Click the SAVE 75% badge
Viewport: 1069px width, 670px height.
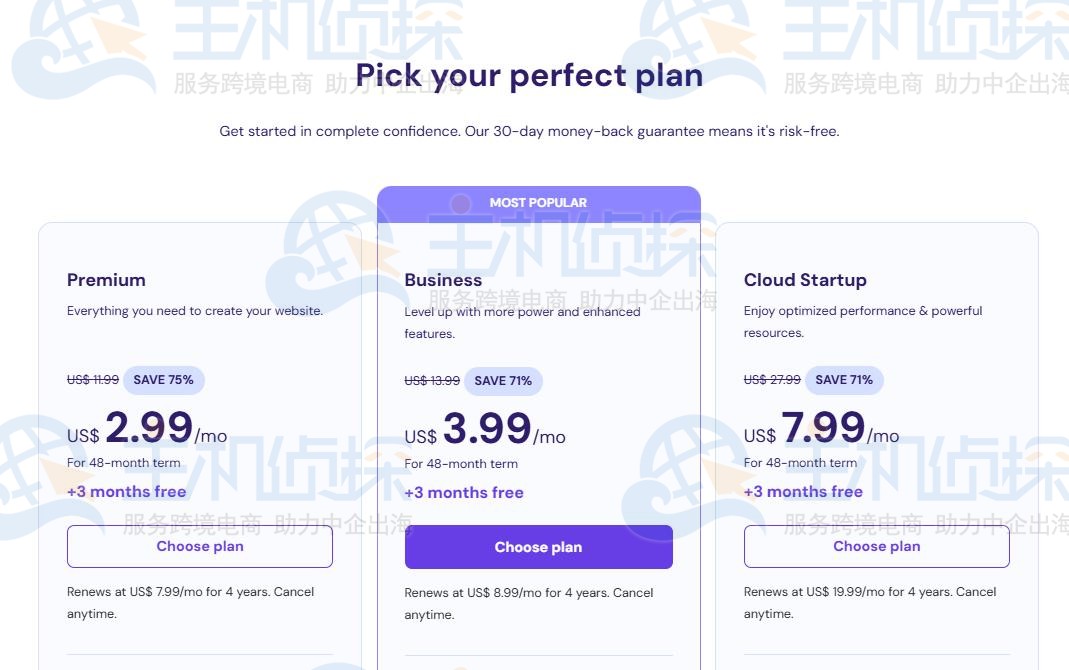pos(164,380)
